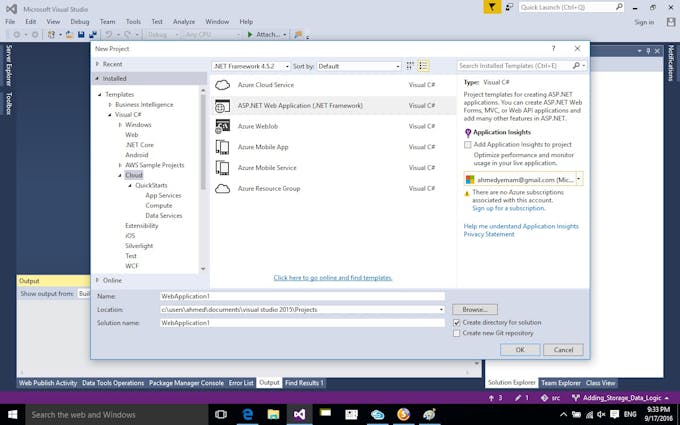
Task: Expand the Business Intelligence tree node
Action: pos(110,105)
